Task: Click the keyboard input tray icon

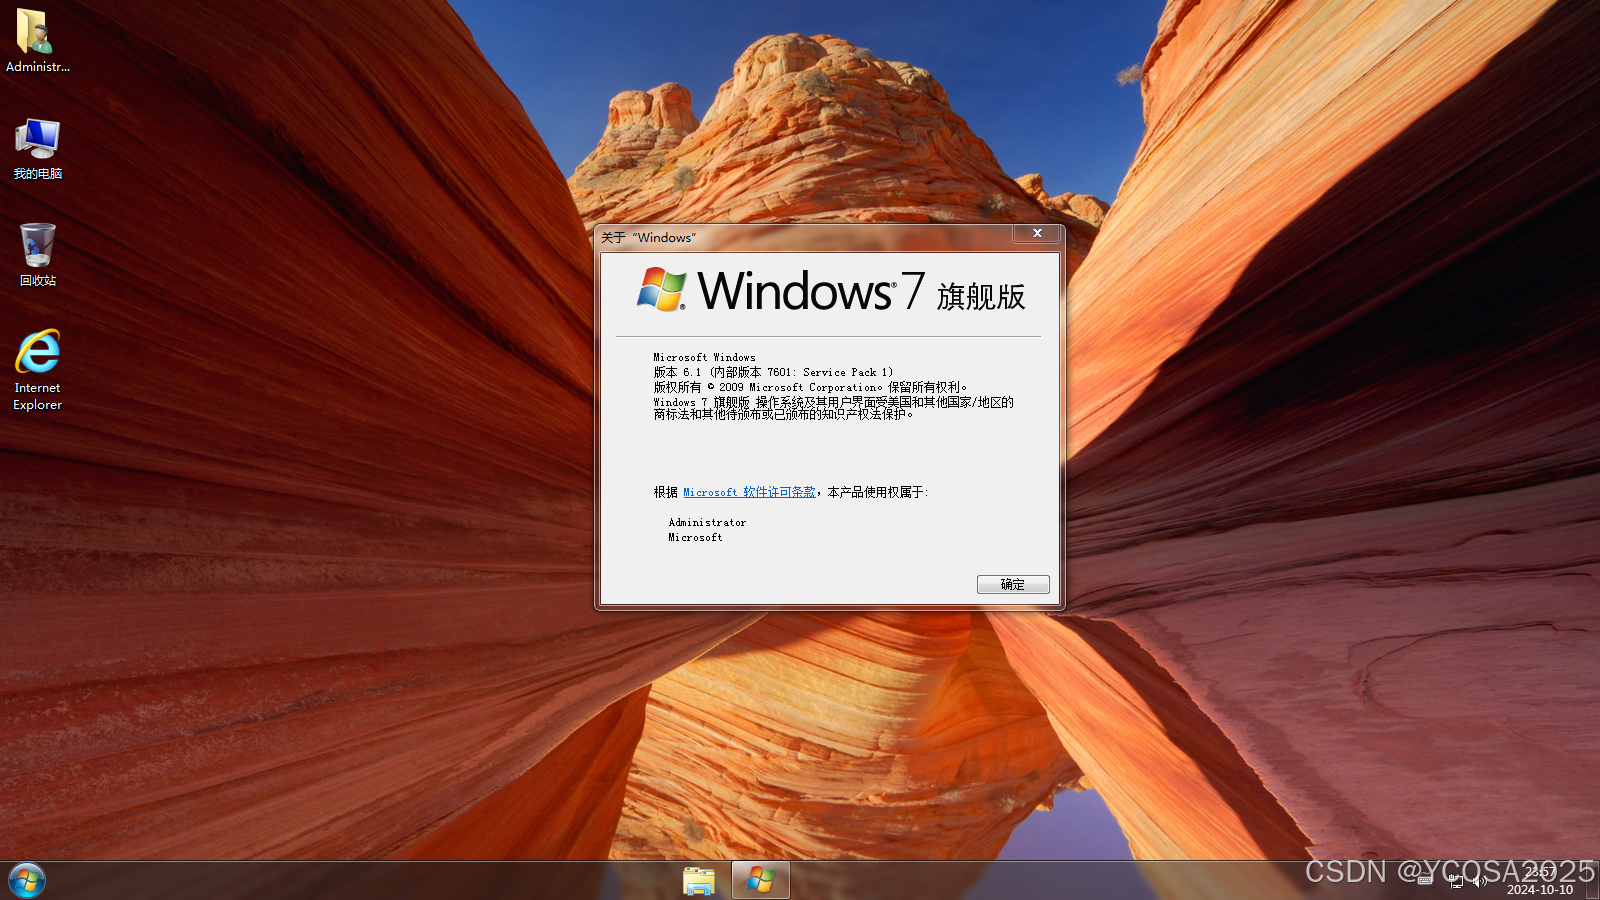Action: [x=1425, y=881]
